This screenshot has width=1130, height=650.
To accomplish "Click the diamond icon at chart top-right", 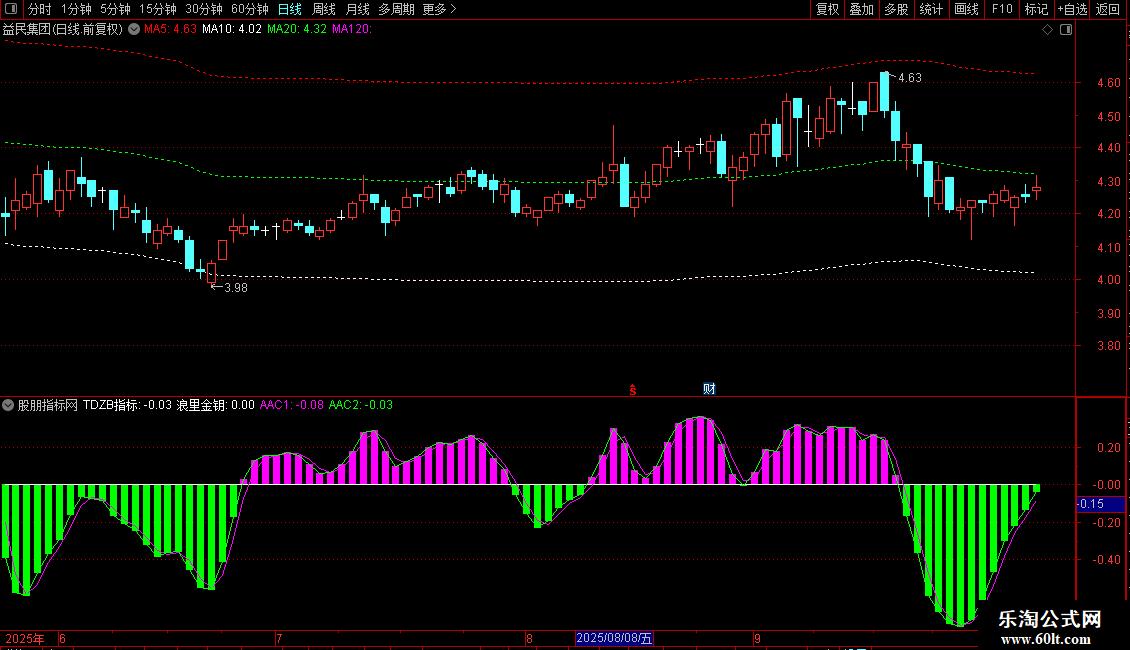I will tap(1048, 29).
